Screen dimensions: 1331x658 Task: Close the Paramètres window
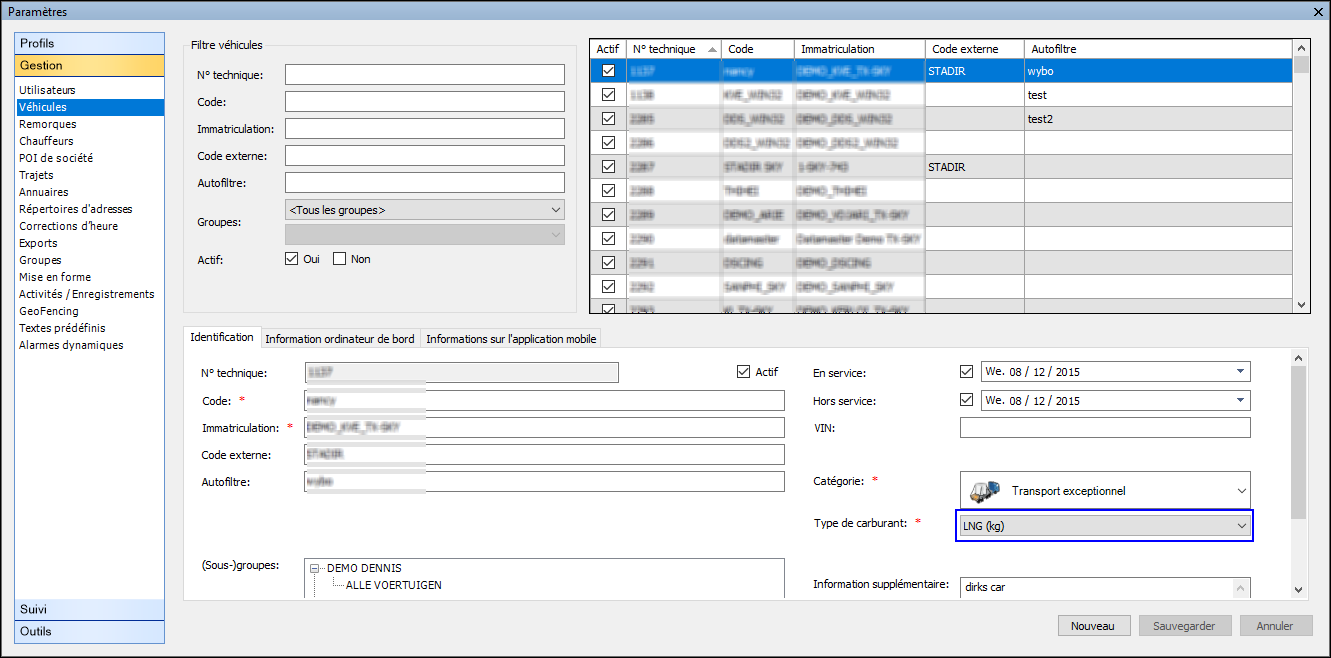(1317, 11)
